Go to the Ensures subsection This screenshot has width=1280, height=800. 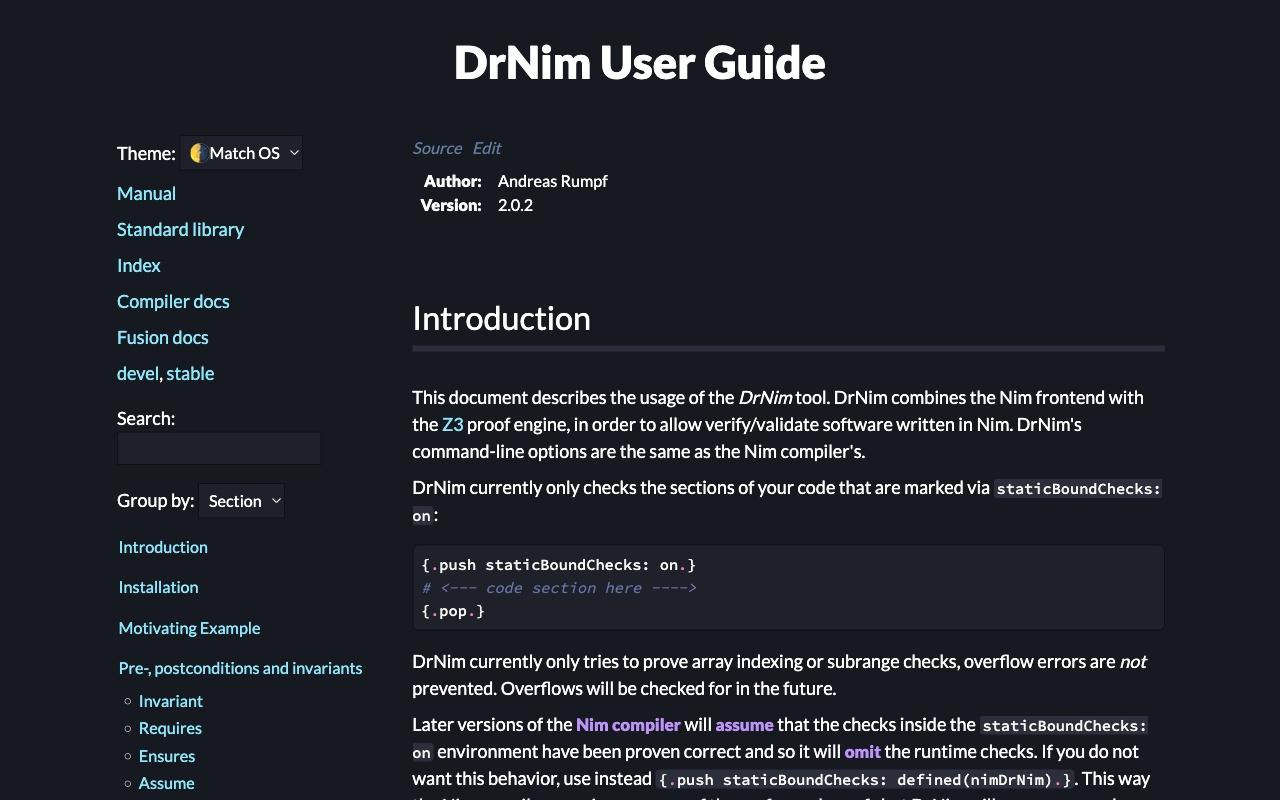tap(167, 756)
